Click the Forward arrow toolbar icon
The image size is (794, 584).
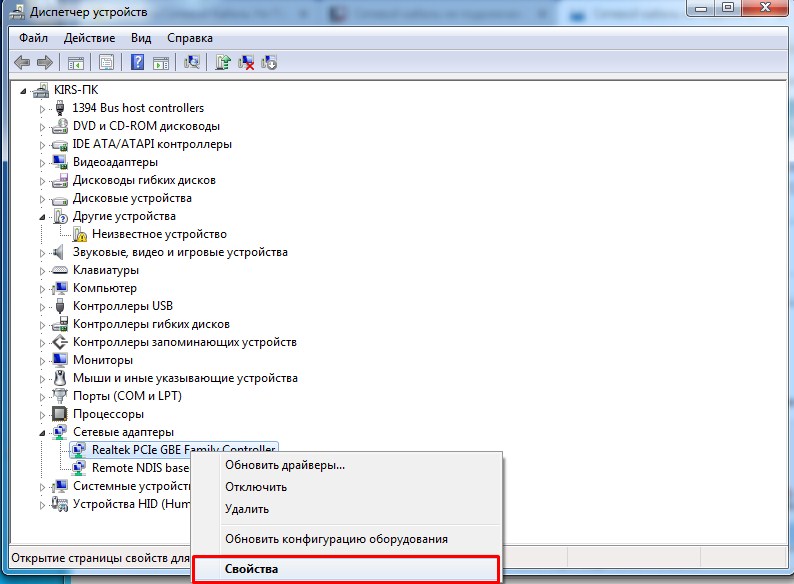(45, 63)
